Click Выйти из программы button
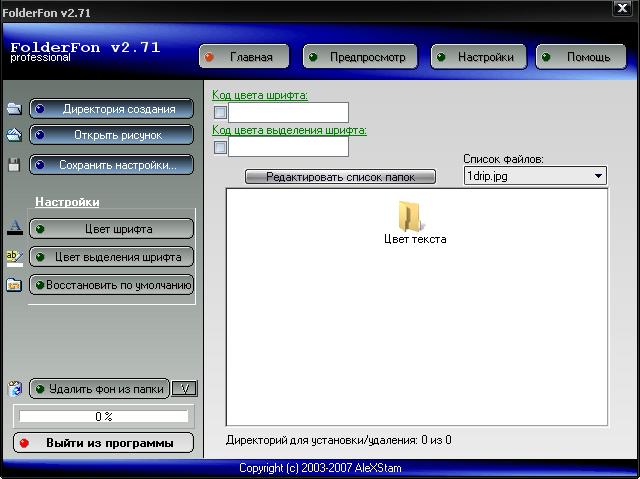Screen dimensions: 640x479 coord(103,443)
